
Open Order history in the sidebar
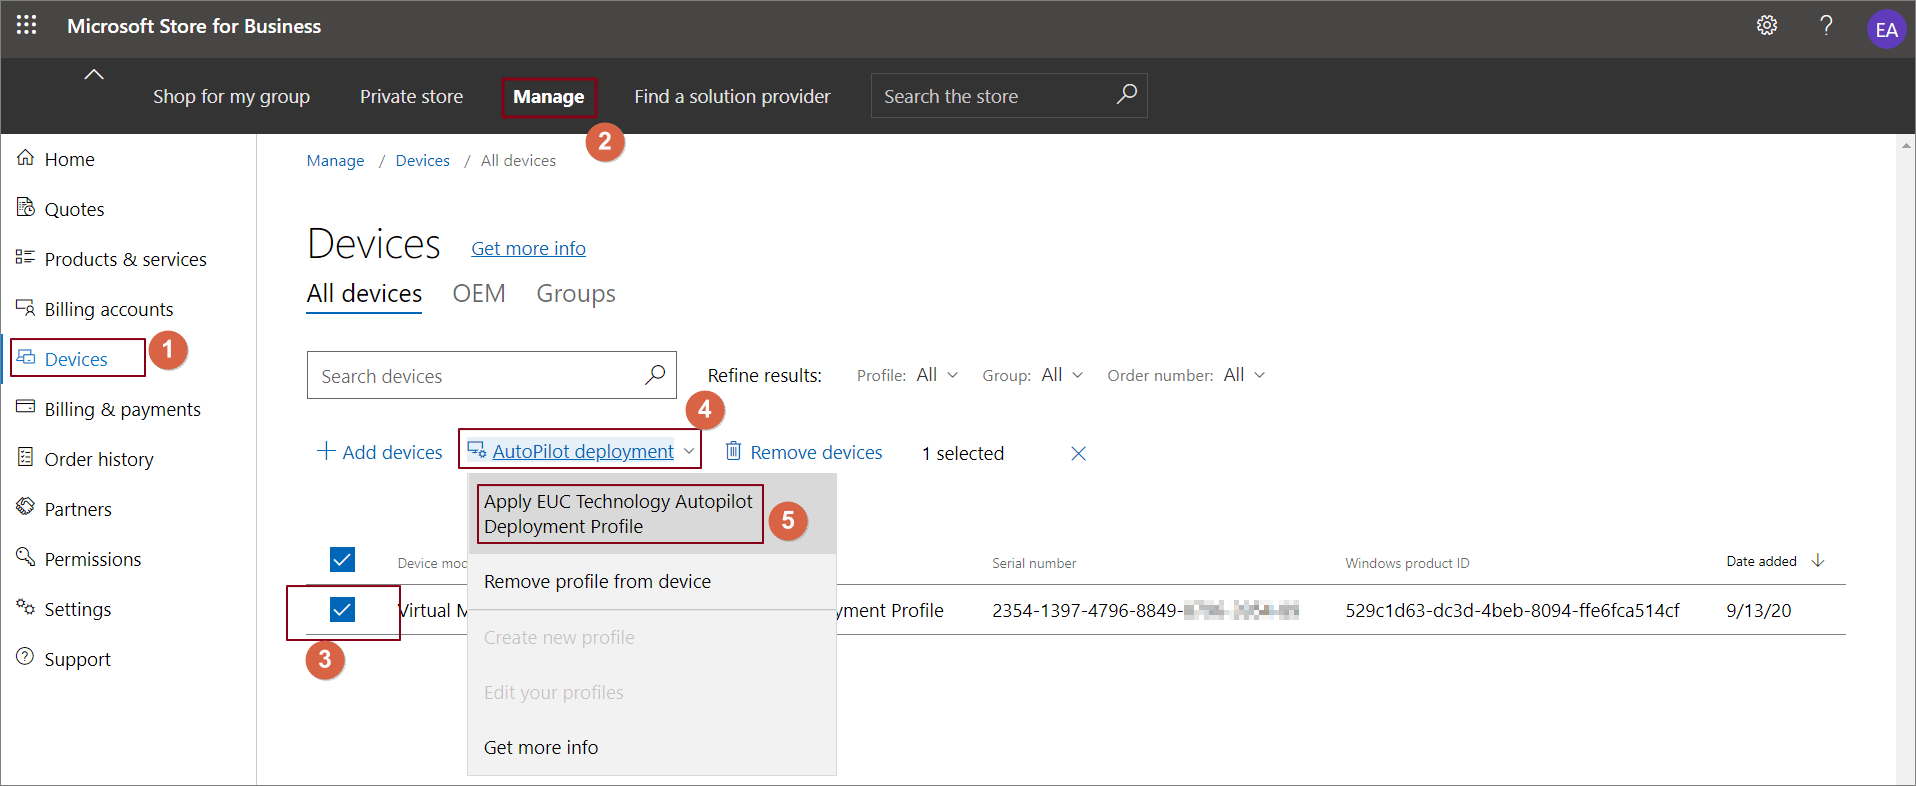[99, 459]
